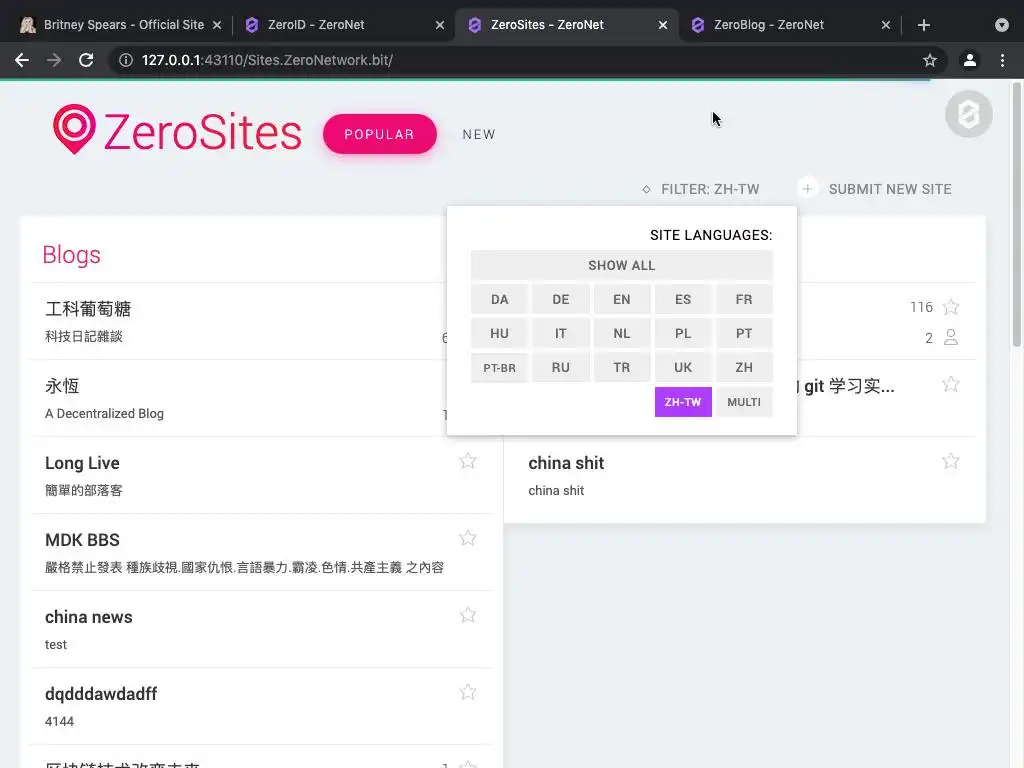Star the china shit site
Viewport: 1024px width, 768px height.
point(951,461)
